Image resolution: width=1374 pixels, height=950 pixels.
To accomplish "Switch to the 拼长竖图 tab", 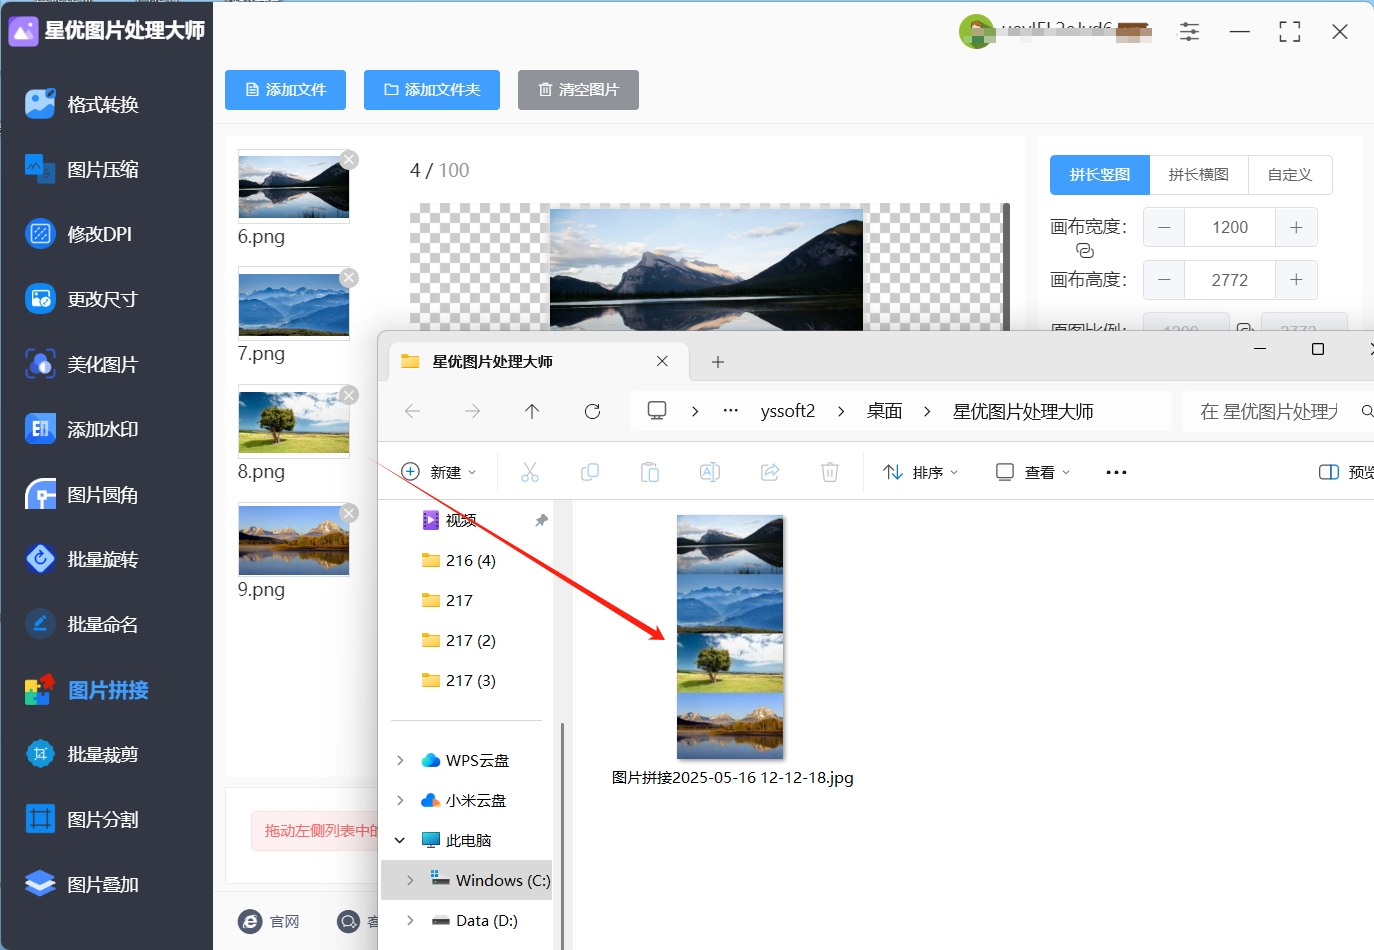I will [x=1100, y=175].
